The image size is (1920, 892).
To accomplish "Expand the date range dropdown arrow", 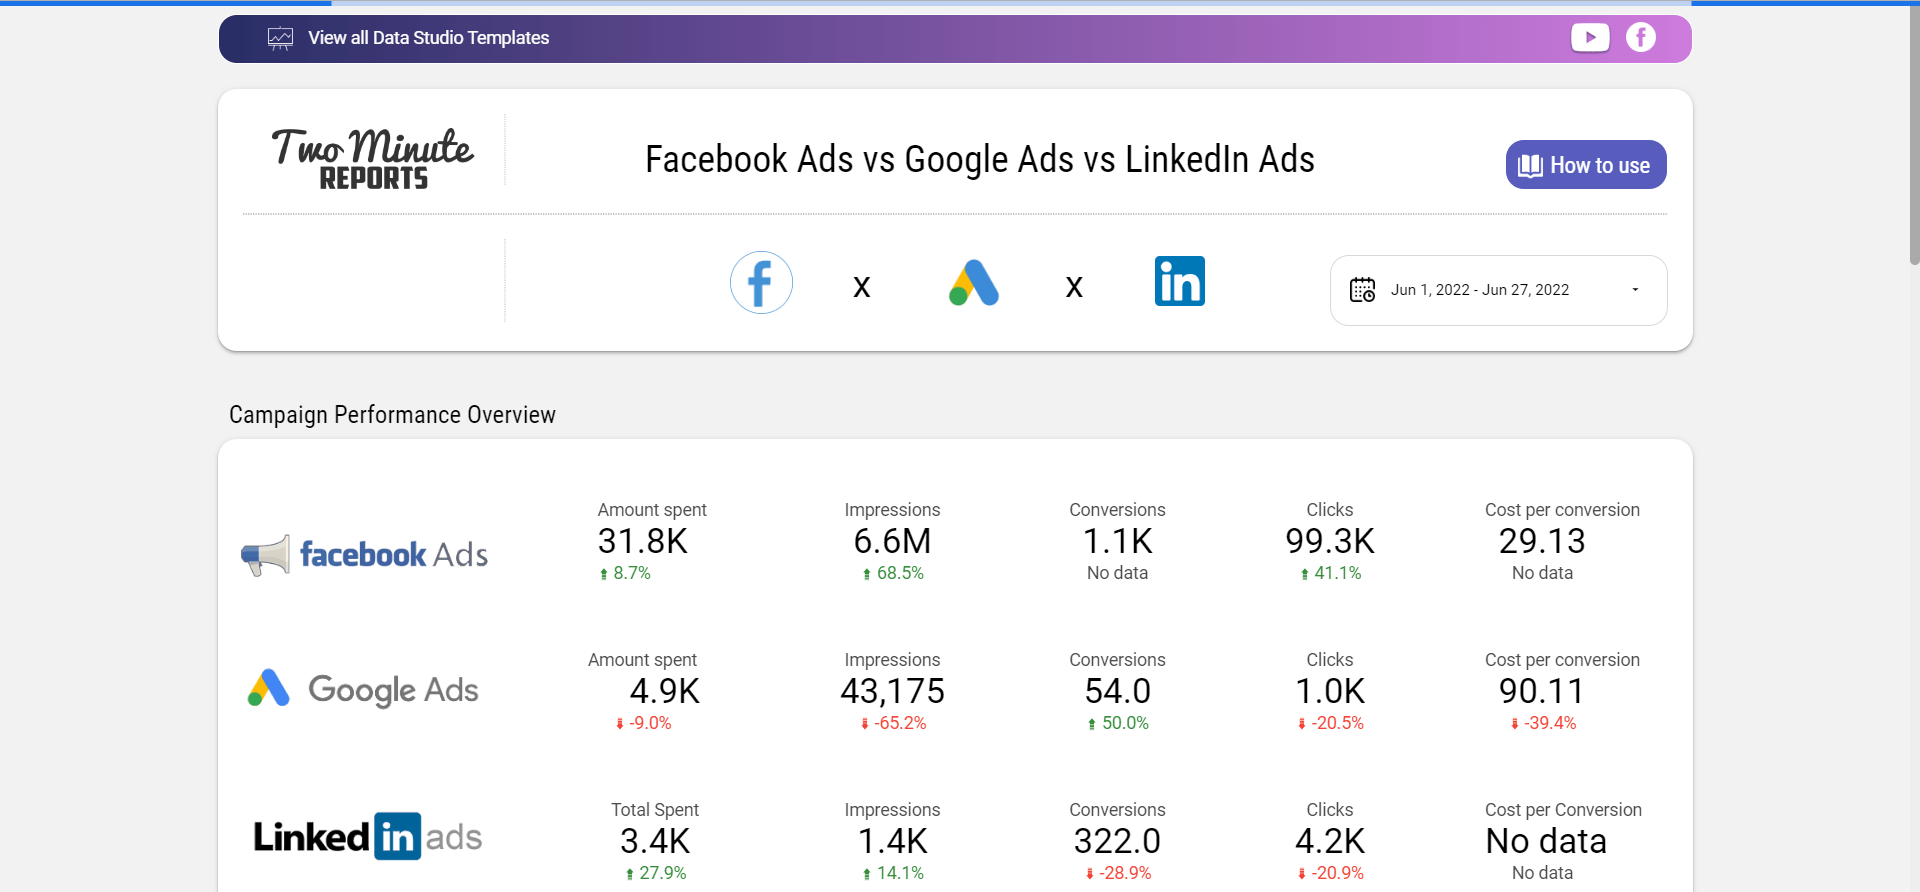I will 1636,290.
